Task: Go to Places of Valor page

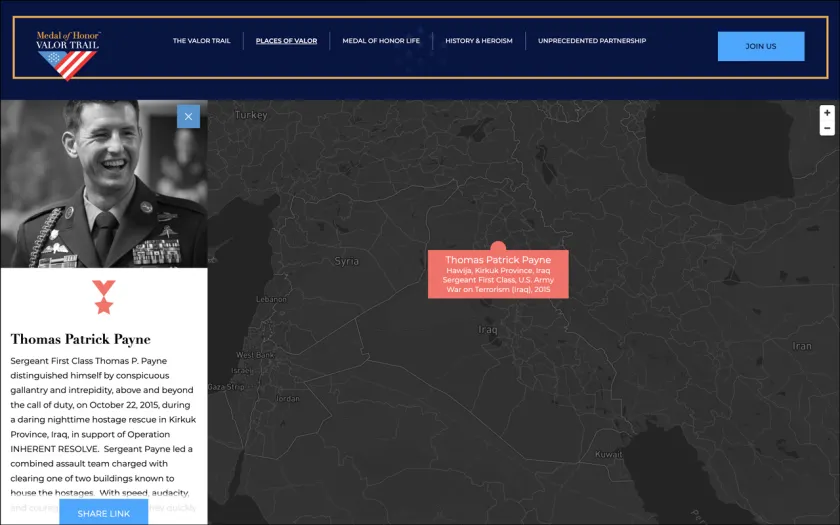Action: [286, 41]
